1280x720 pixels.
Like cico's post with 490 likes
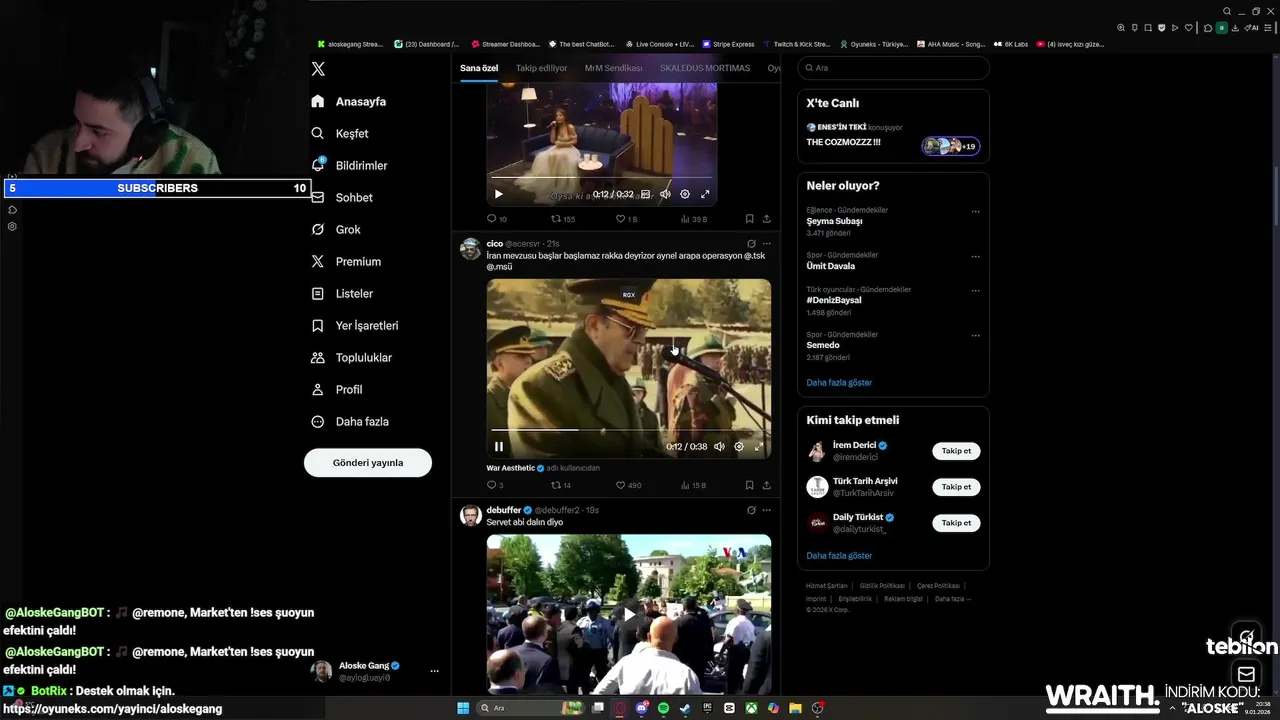click(x=628, y=485)
